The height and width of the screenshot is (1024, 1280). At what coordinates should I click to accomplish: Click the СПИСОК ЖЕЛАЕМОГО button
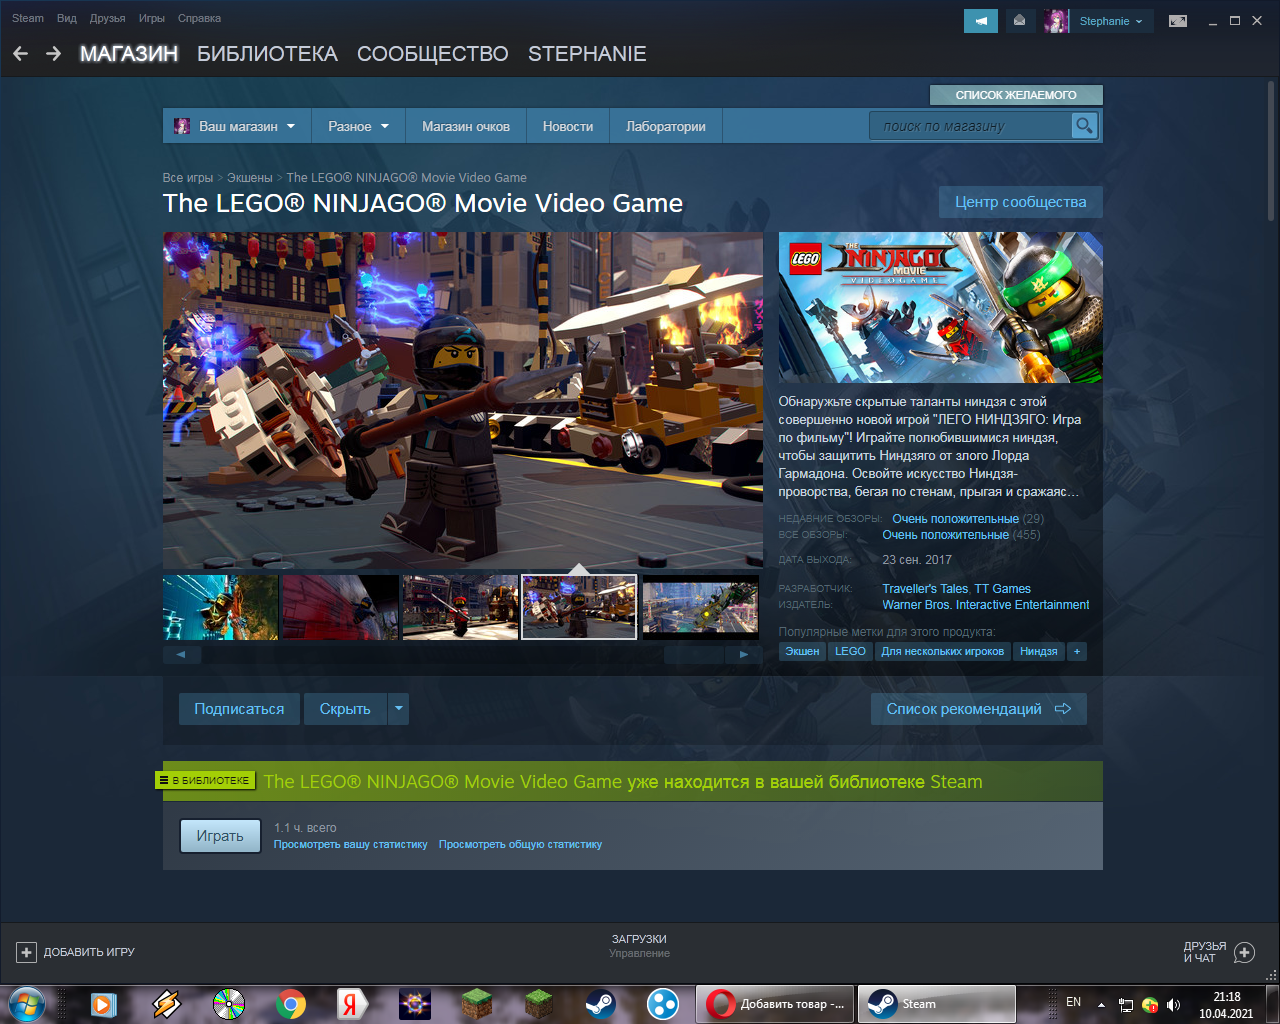click(1016, 95)
